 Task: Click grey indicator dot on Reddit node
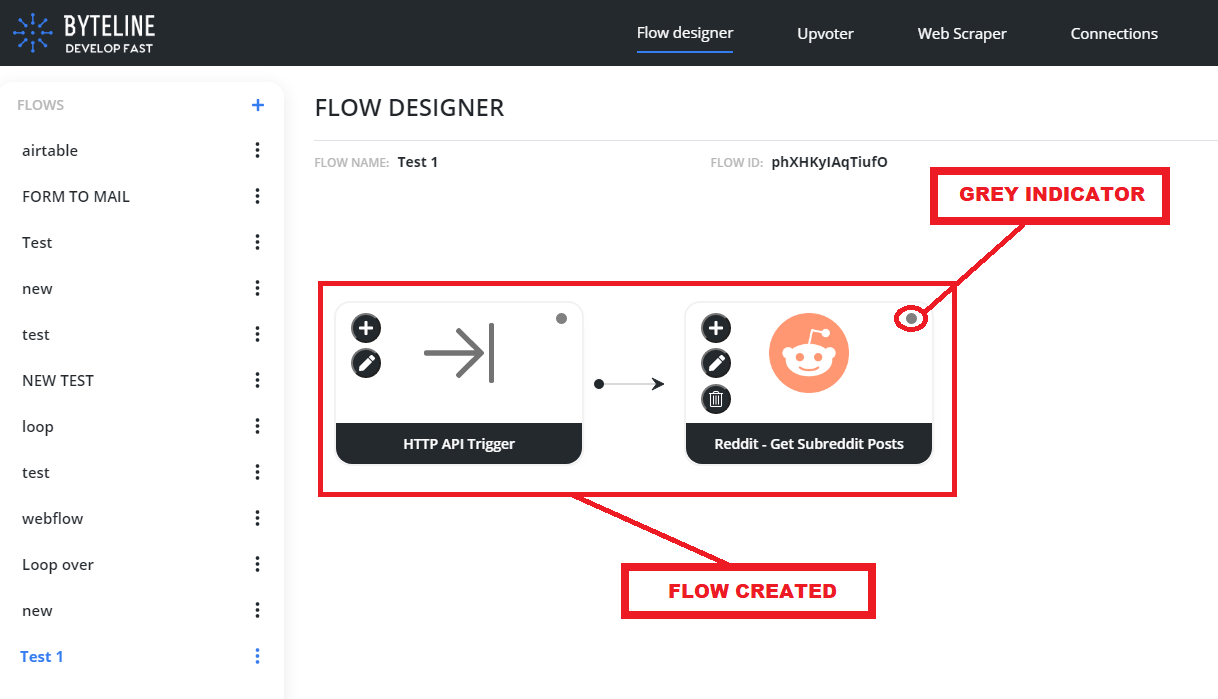tap(911, 319)
